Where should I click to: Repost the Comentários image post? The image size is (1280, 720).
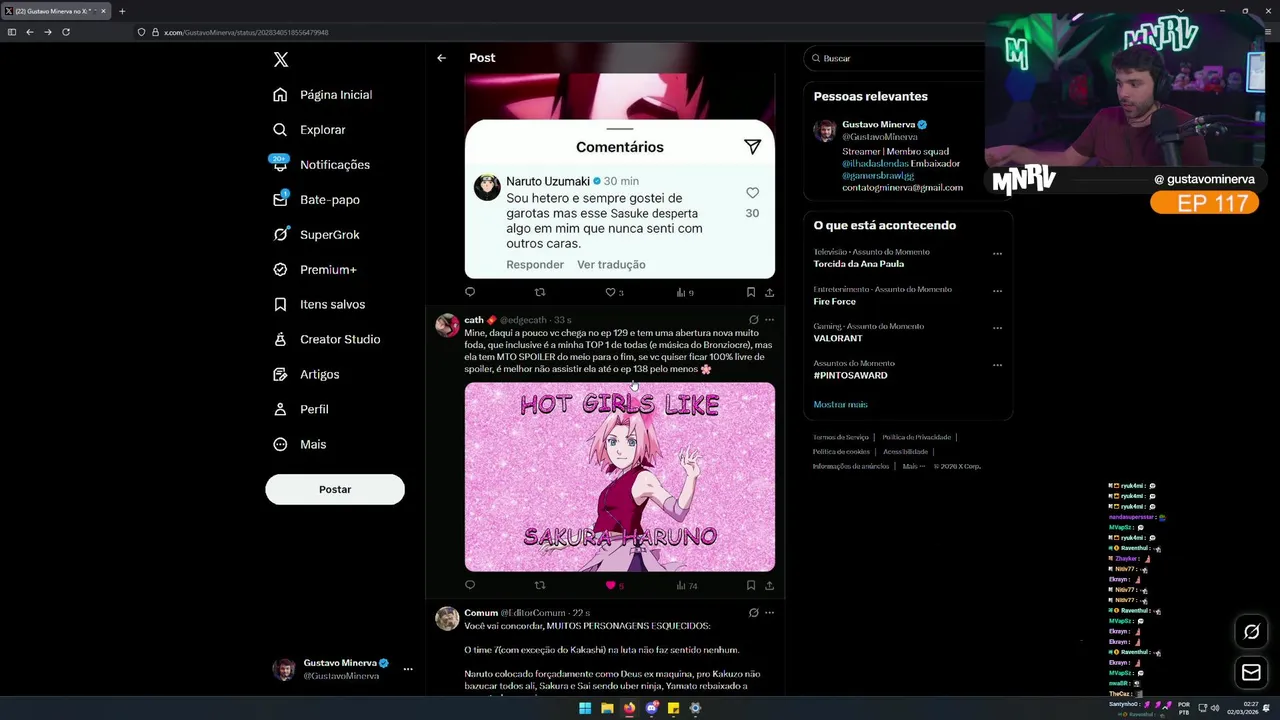(540, 292)
